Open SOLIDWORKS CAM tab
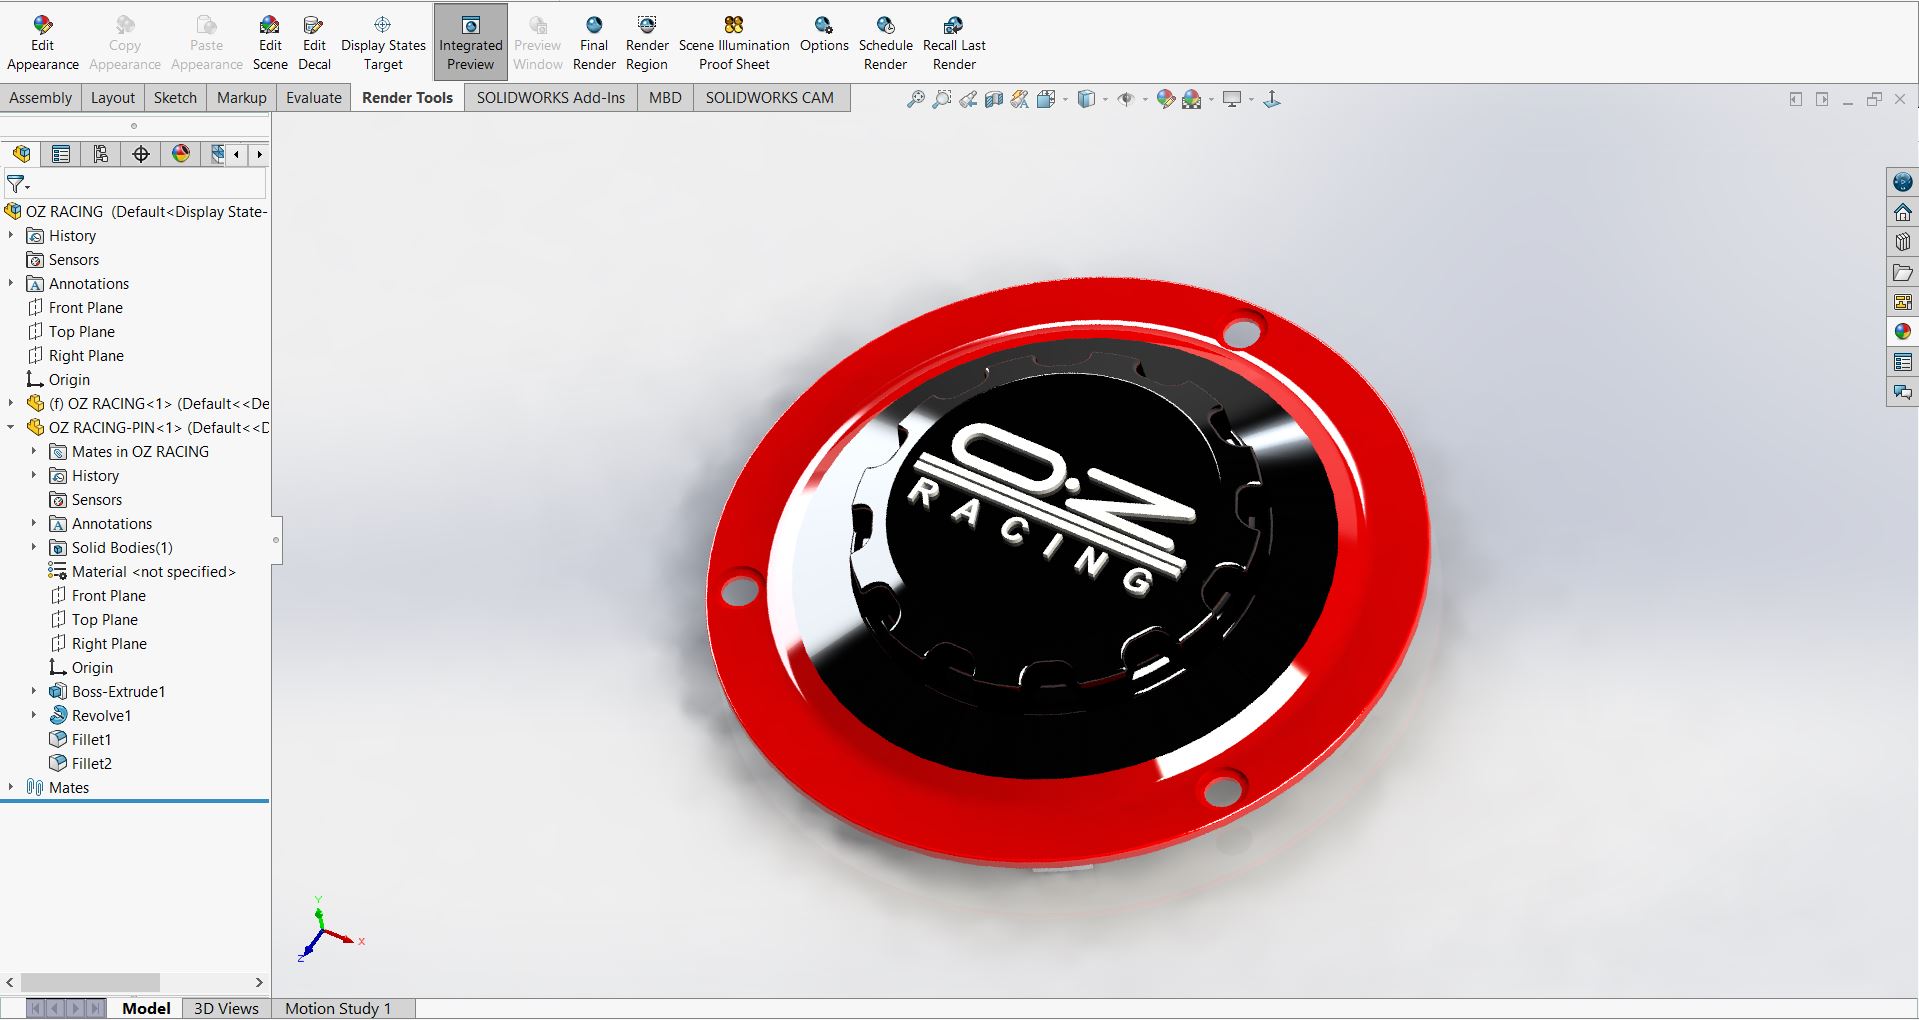1919x1020 pixels. tap(770, 97)
